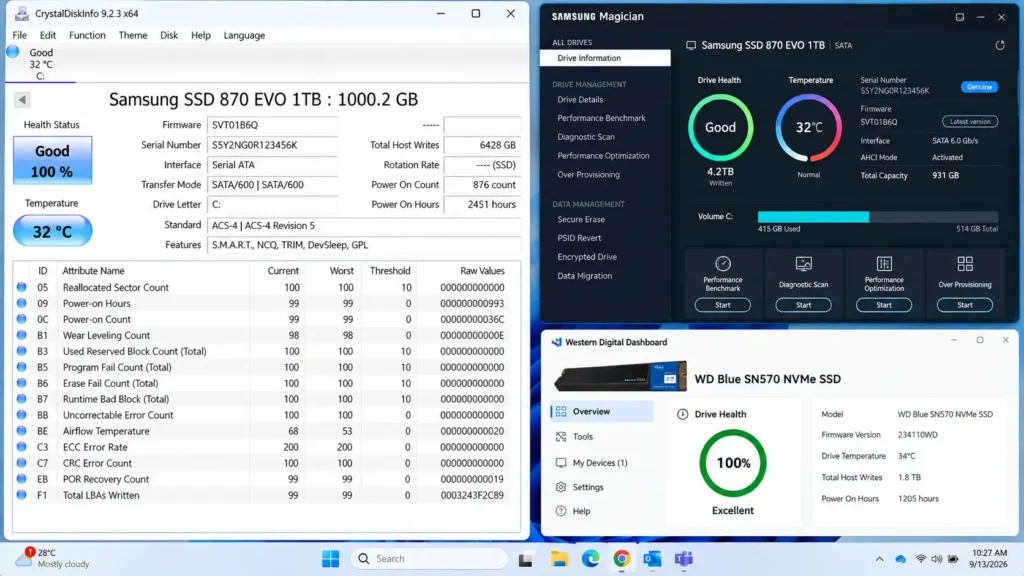Show hidden system tray icons
The image size is (1024, 576).
pos(879,559)
